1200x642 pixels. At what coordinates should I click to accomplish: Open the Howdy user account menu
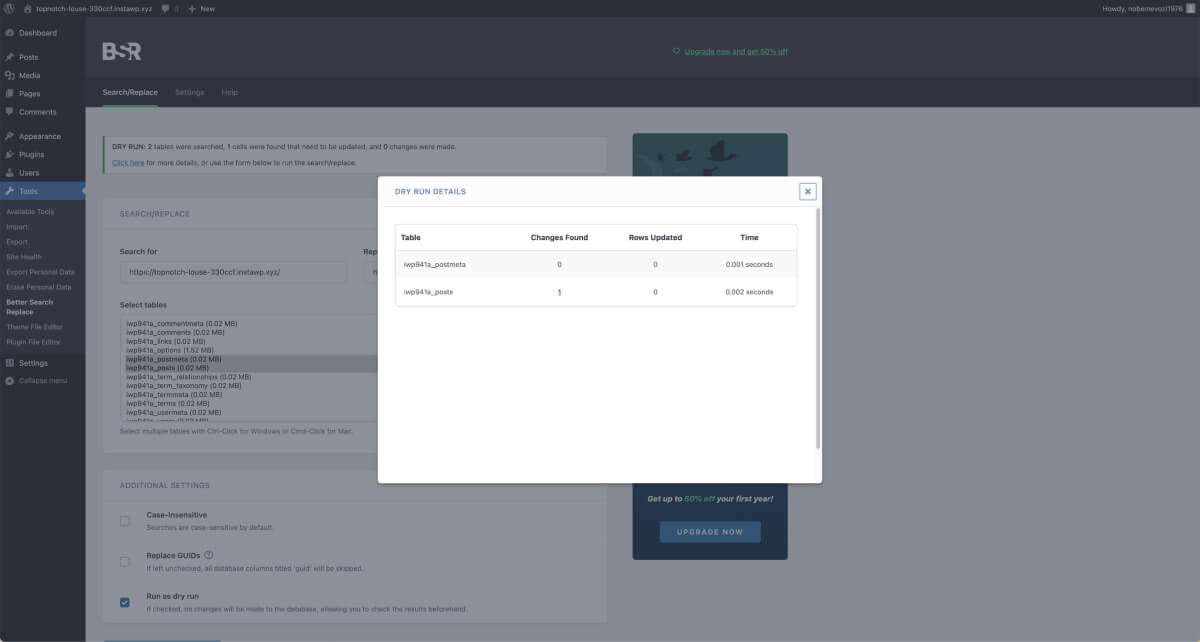tap(1148, 8)
